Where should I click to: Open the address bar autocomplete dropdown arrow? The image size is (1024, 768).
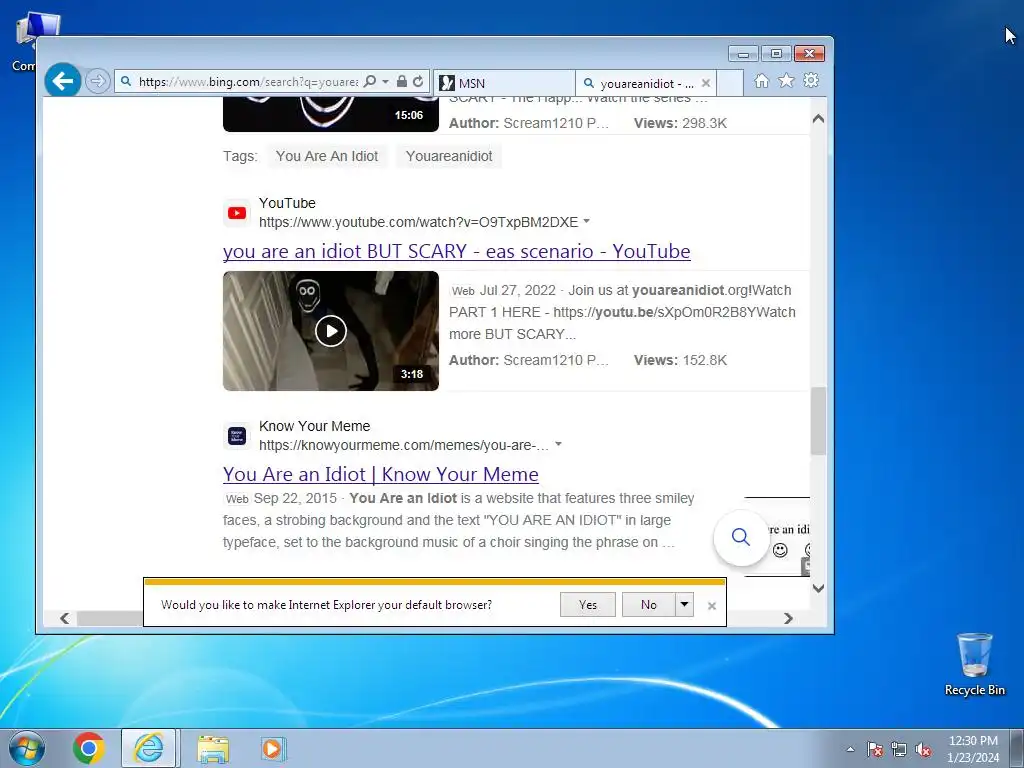pos(385,82)
